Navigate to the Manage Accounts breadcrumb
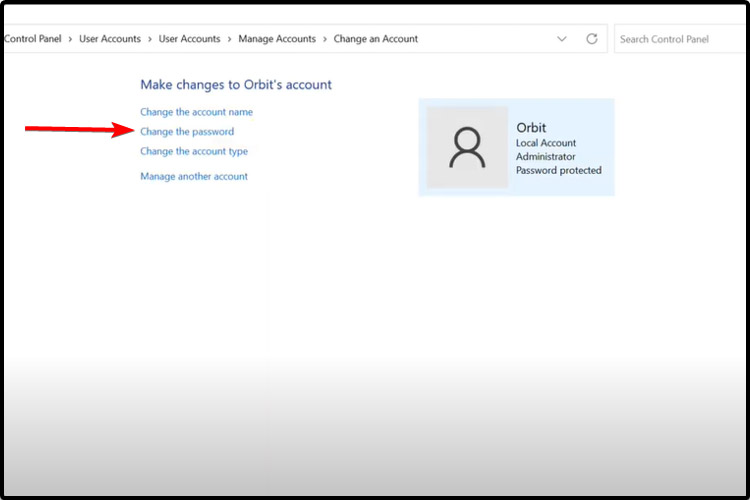Viewport: 750px width, 500px height. point(276,39)
